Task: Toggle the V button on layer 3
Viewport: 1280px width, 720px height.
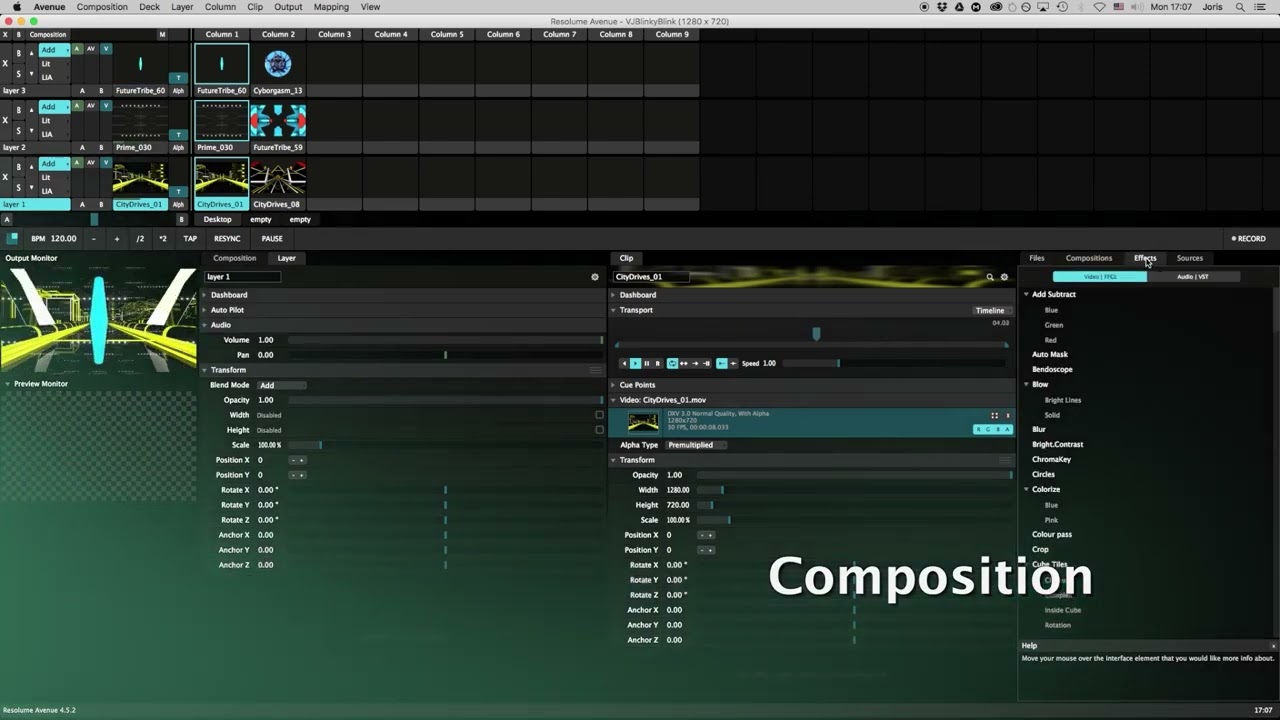Action: pyautogui.click(x=106, y=49)
